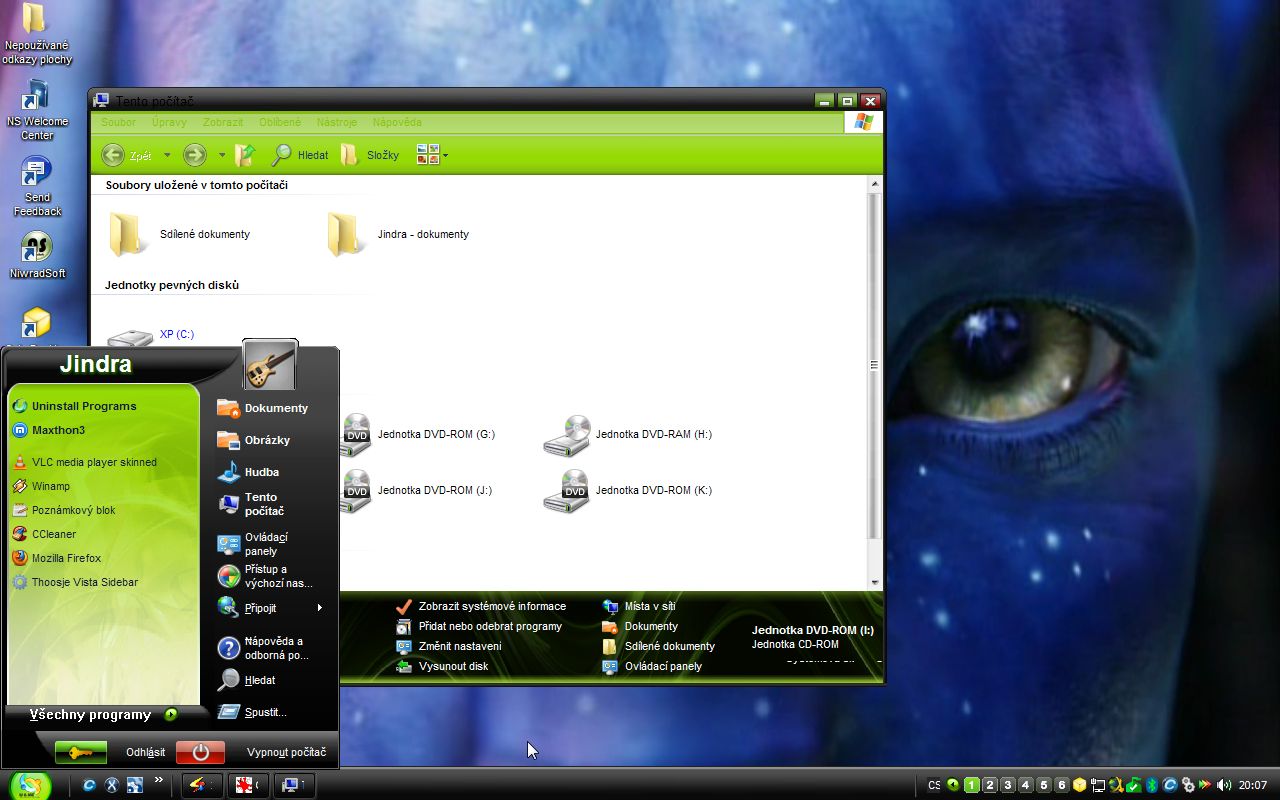Expand the views dropdown in toolbar
This screenshot has height=800, width=1280.
(x=445, y=155)
